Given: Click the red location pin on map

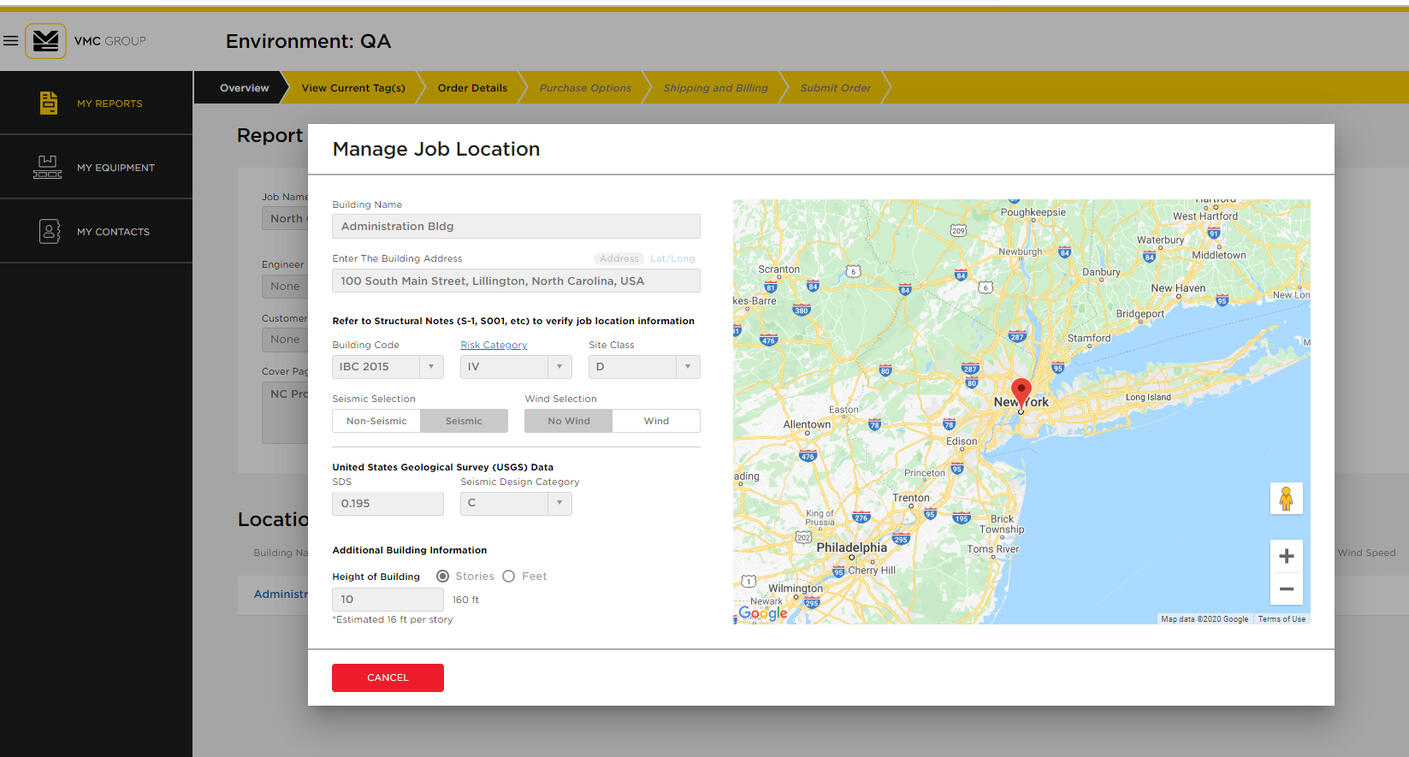Looking at the screenshot, I should [x=1020, y=391].
